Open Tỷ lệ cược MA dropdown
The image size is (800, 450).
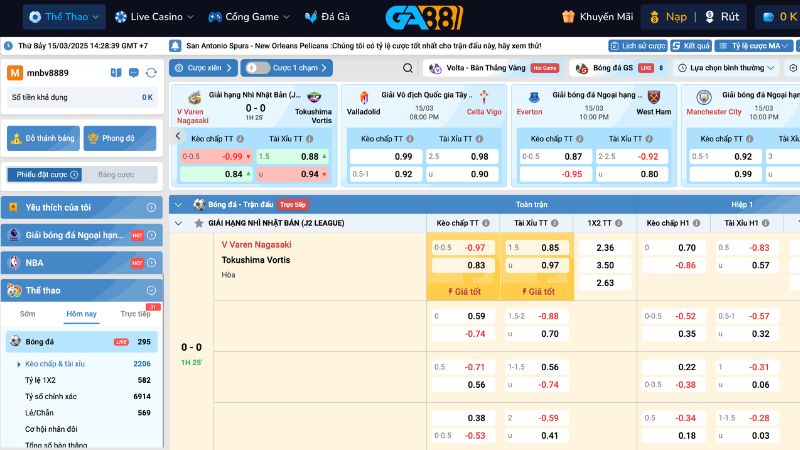pos(754,46)
